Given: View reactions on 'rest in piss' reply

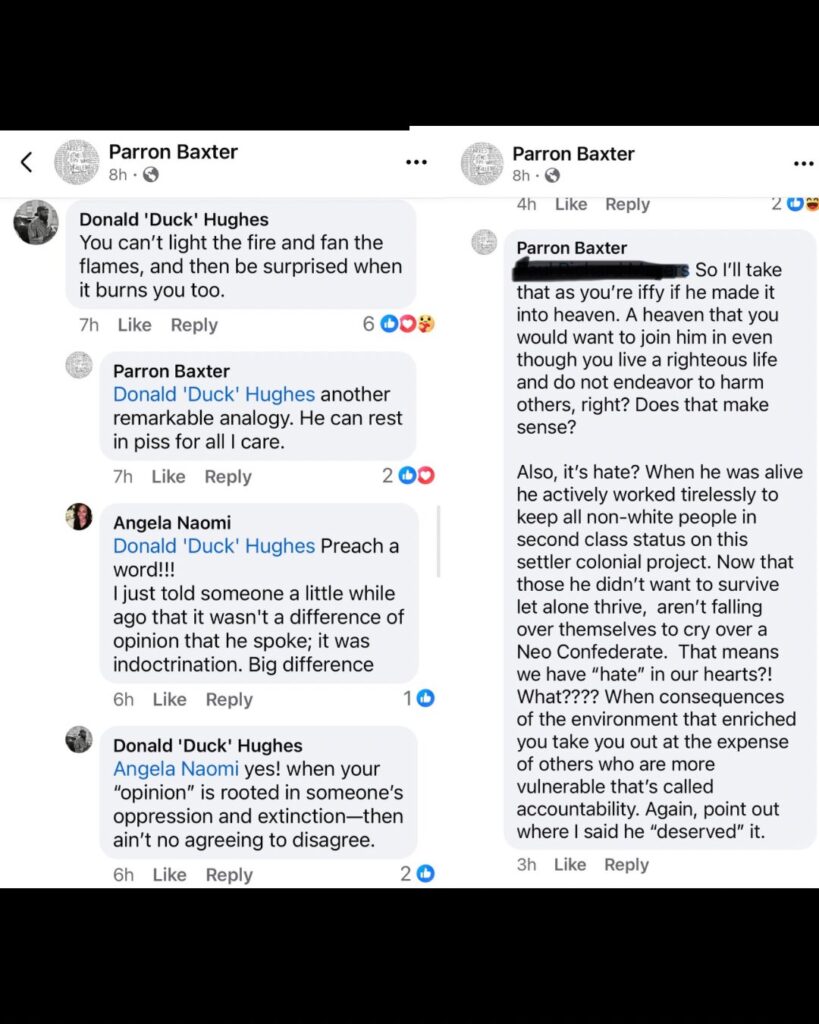Looking at the screenshot, I should pyautogui.click(x=416, y=476).
